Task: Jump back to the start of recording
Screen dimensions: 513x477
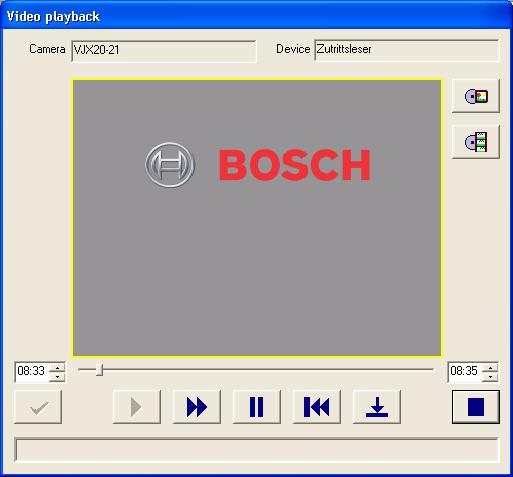Action: (317, 407)
